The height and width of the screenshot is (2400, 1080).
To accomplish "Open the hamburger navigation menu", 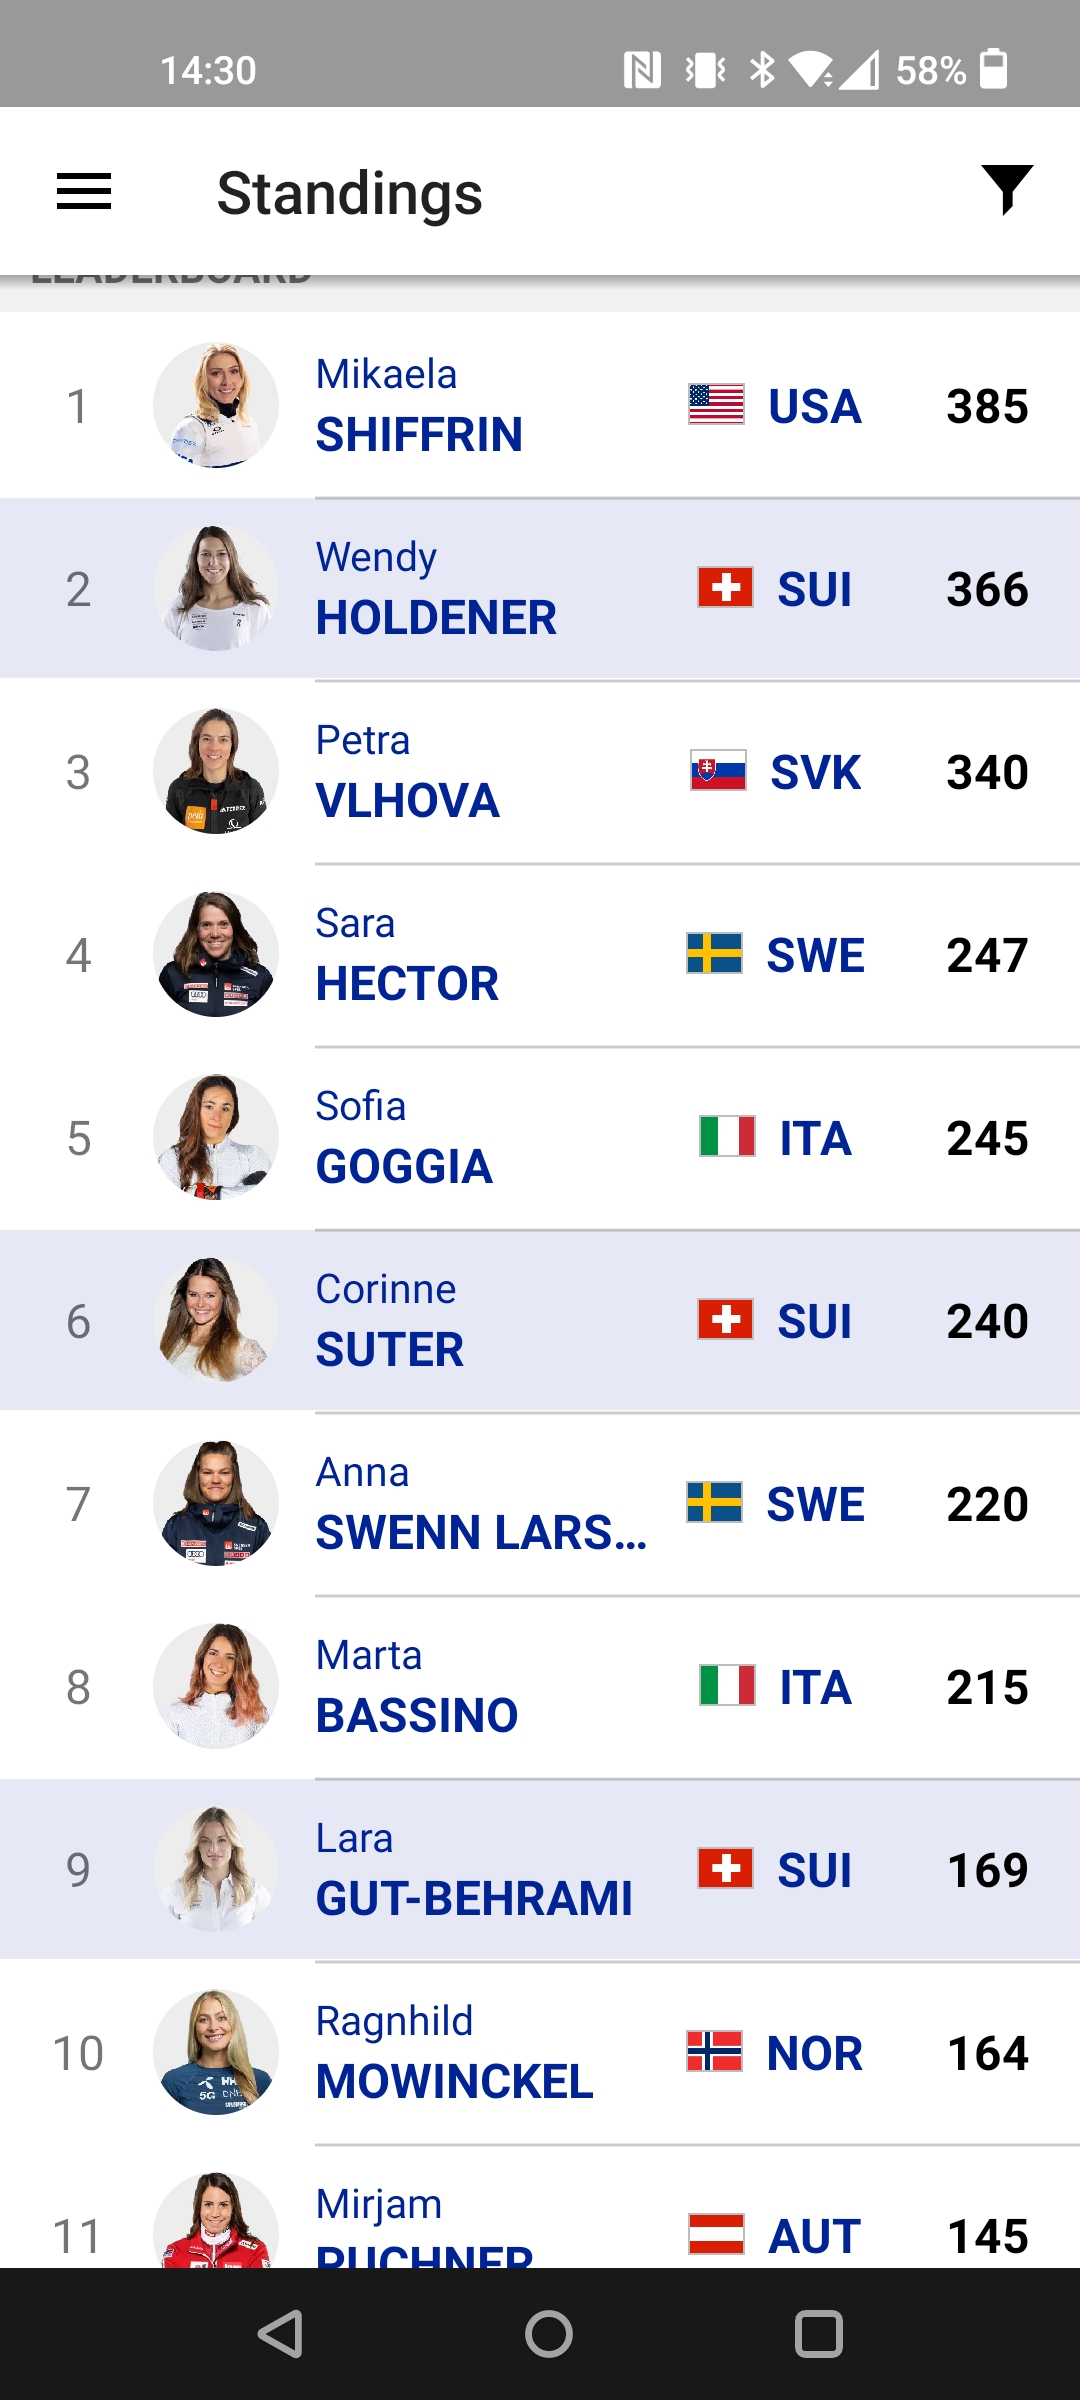I will click(84, 191).
